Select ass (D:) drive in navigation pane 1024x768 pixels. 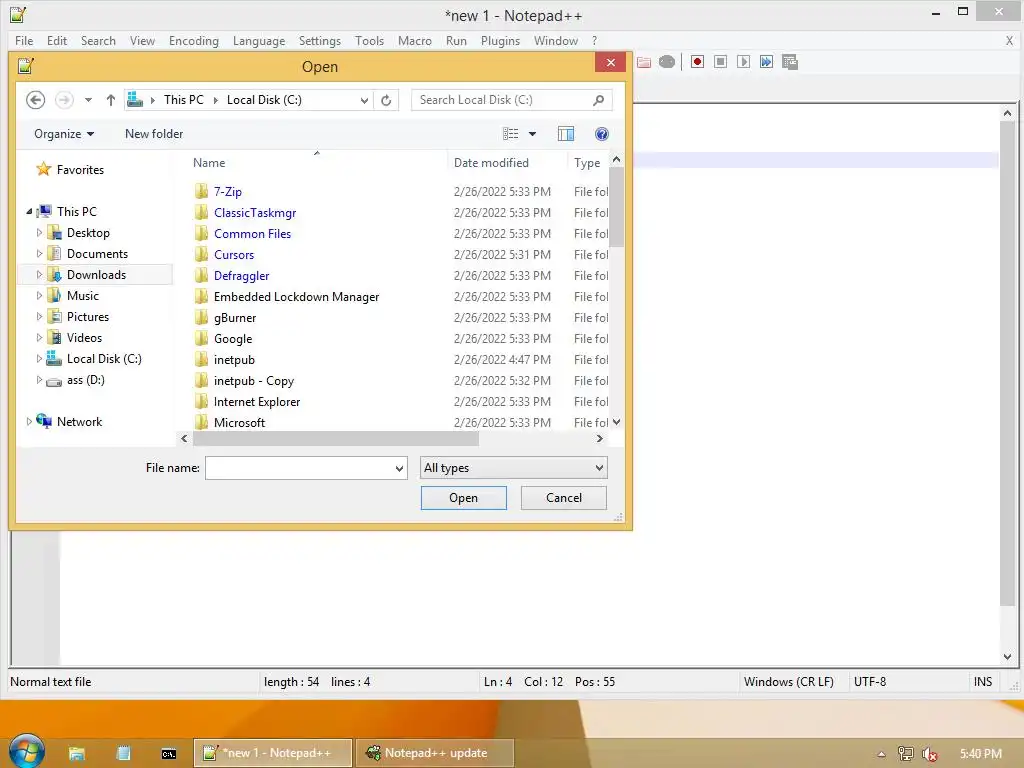pos(86,380)
